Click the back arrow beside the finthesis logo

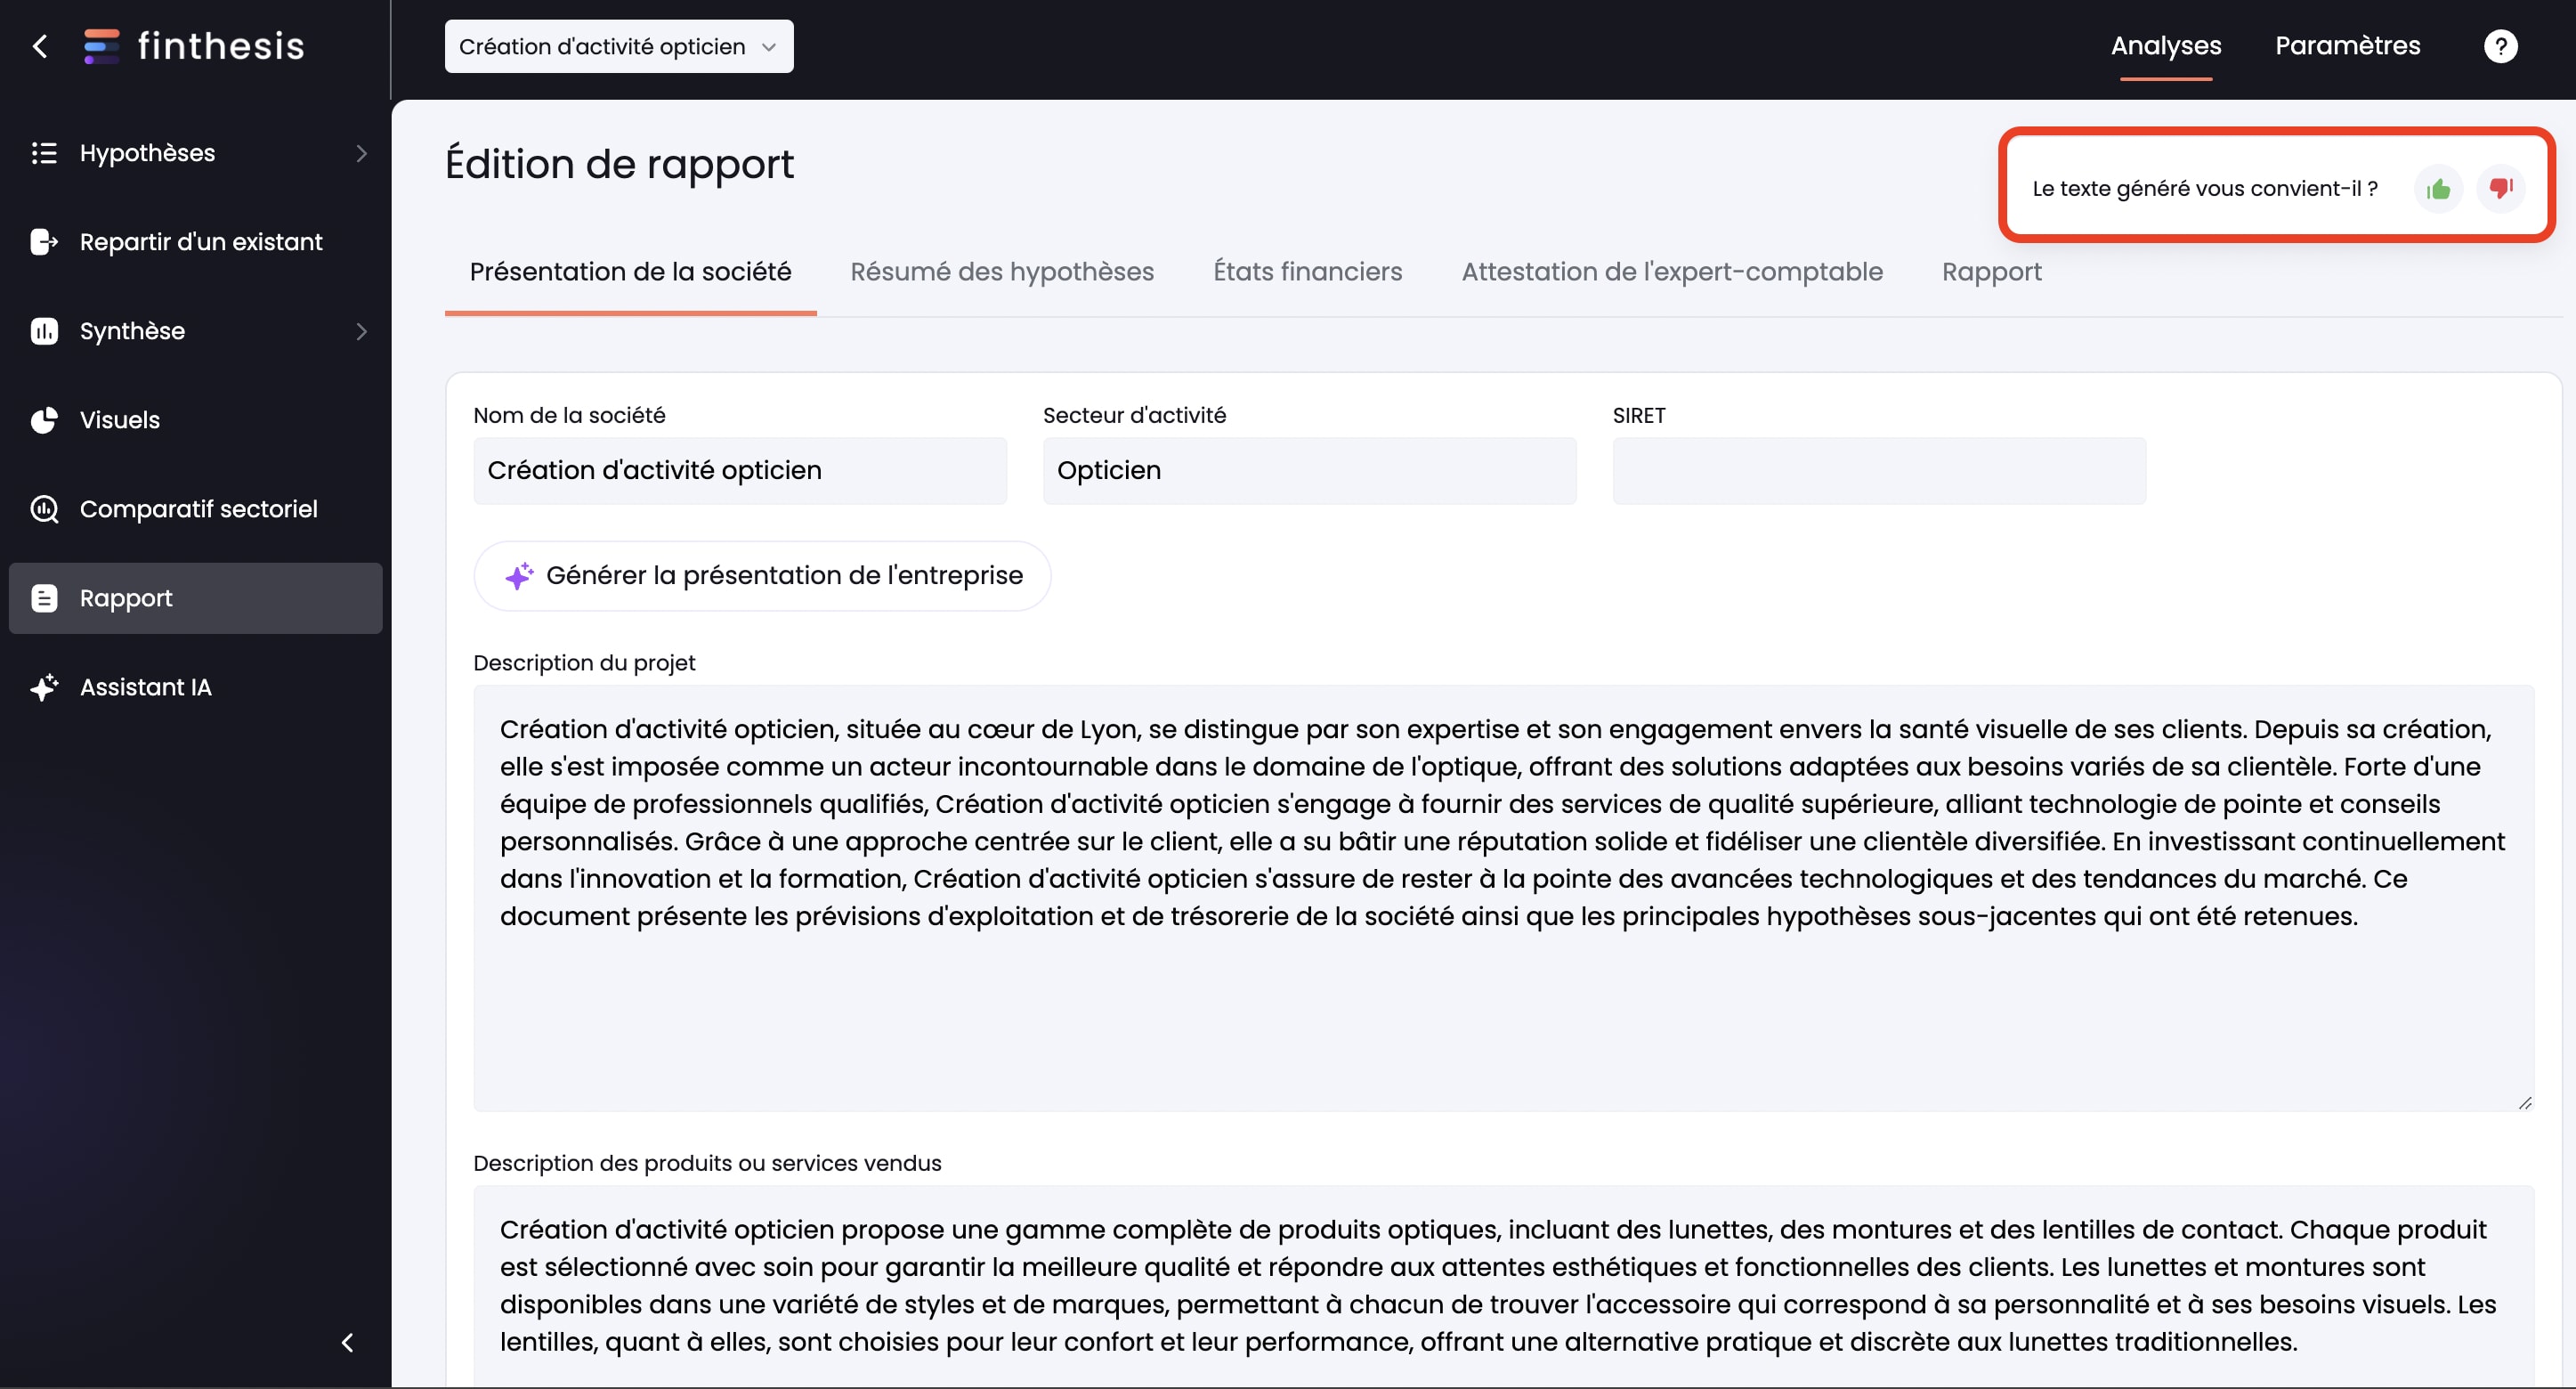point(40,46)
